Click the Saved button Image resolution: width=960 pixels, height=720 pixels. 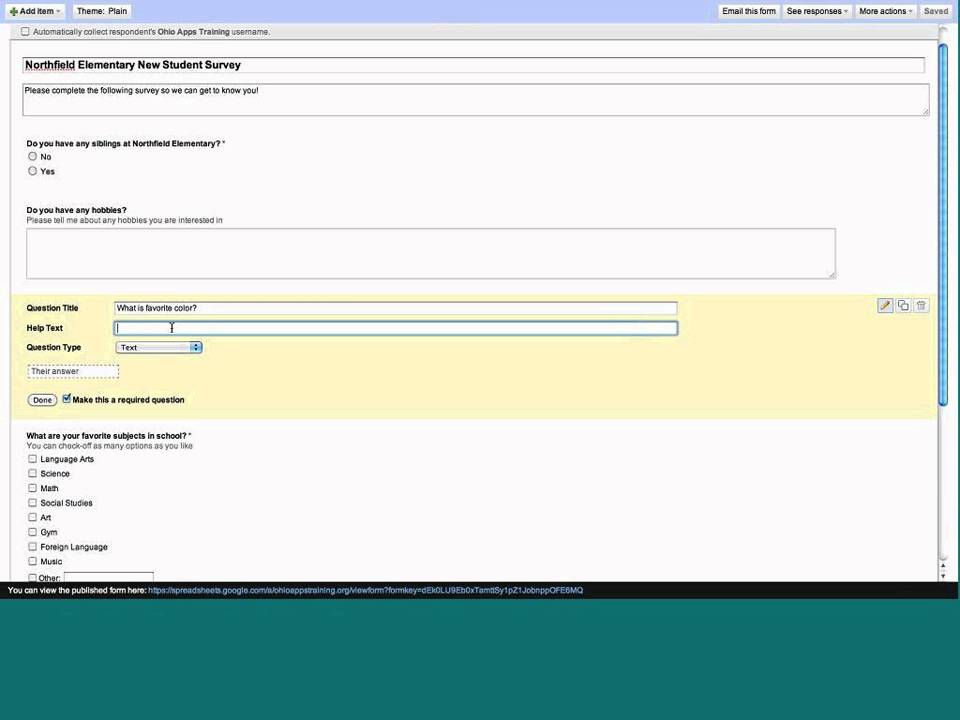tap(936, 11)
